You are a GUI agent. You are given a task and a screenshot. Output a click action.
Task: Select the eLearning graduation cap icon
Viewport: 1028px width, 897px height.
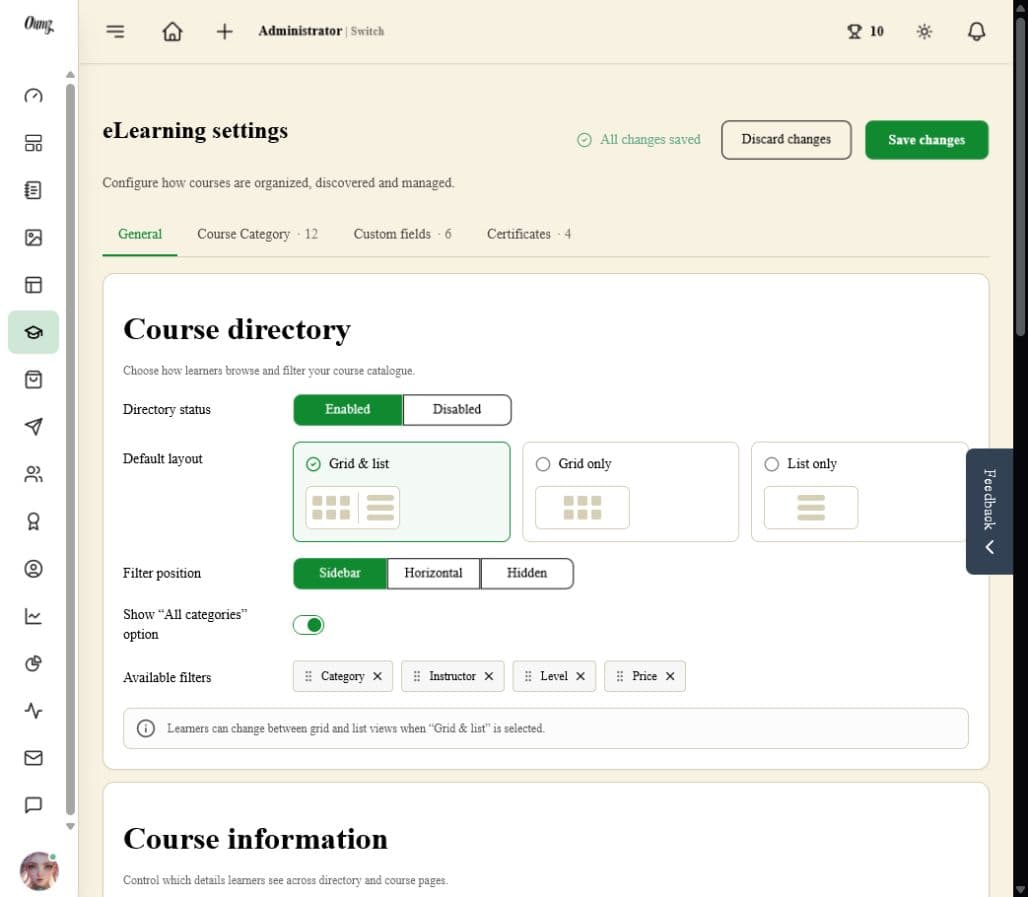(x=33, y=332)
